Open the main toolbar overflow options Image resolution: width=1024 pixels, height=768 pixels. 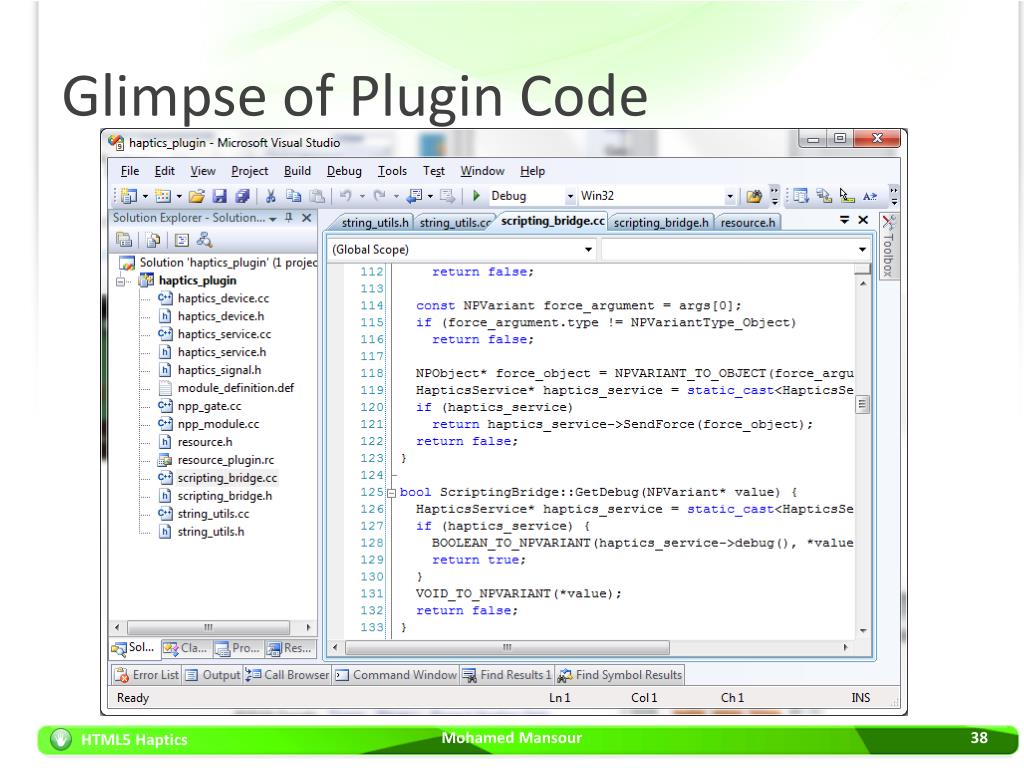tap(775, 196)
